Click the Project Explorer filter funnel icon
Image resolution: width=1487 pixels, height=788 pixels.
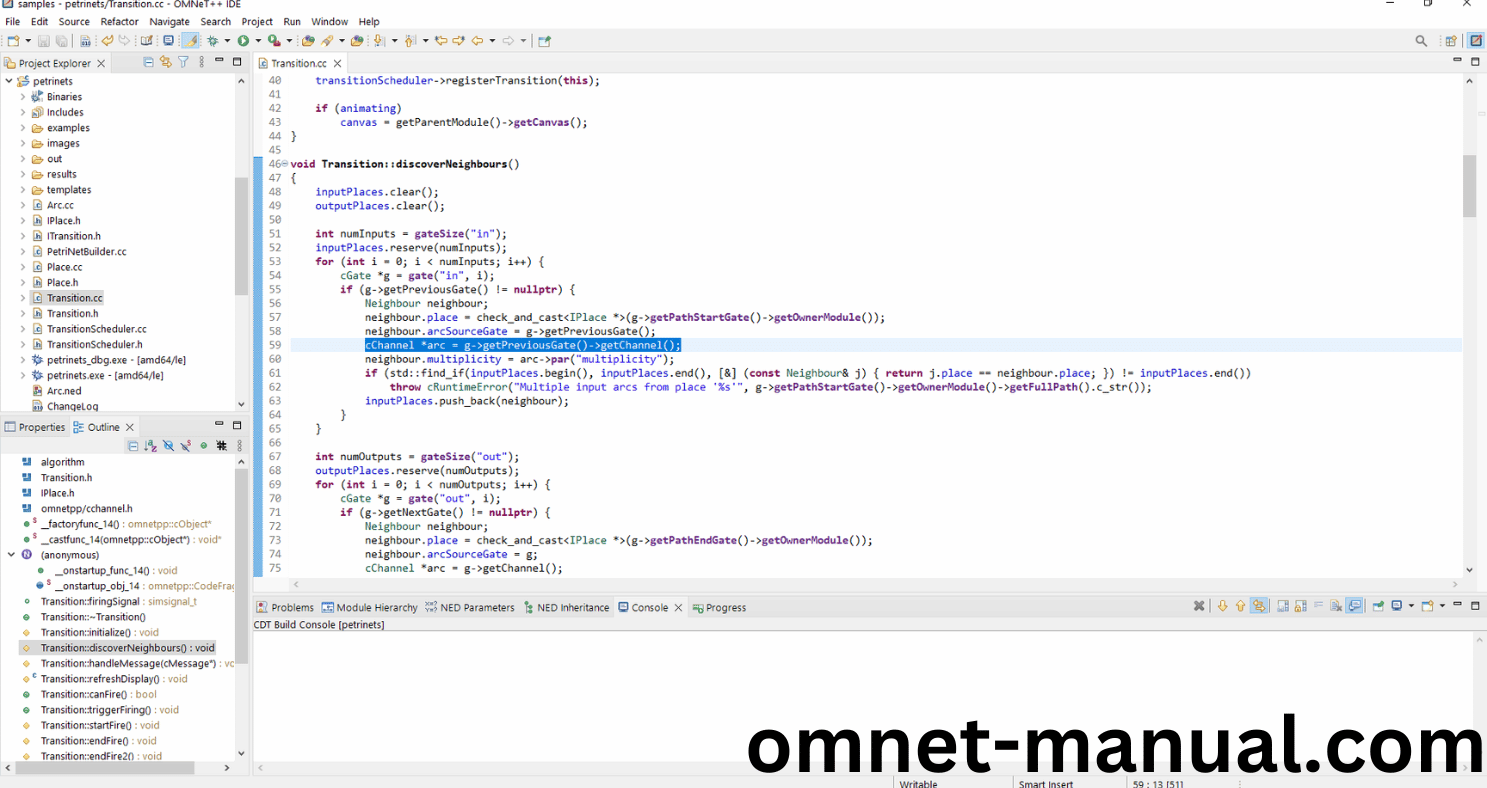tap(183, 62)
